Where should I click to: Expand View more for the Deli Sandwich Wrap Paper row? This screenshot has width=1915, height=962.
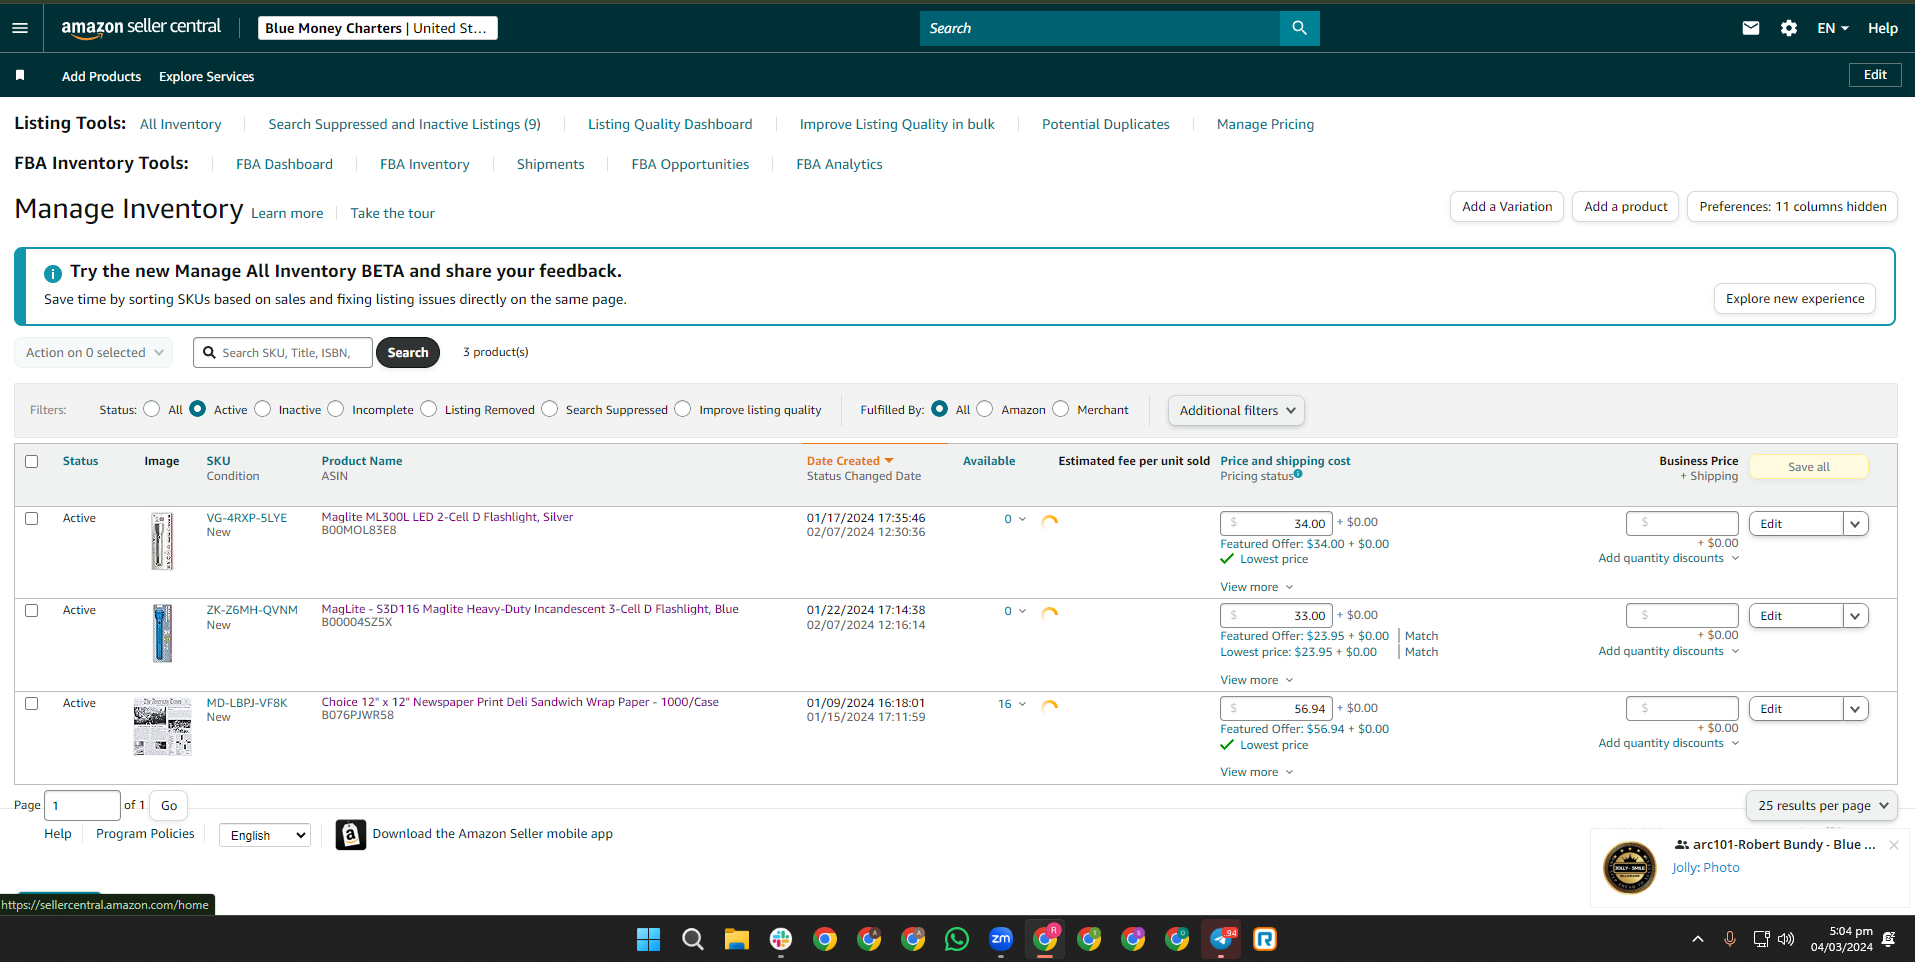click(1256, 772)
